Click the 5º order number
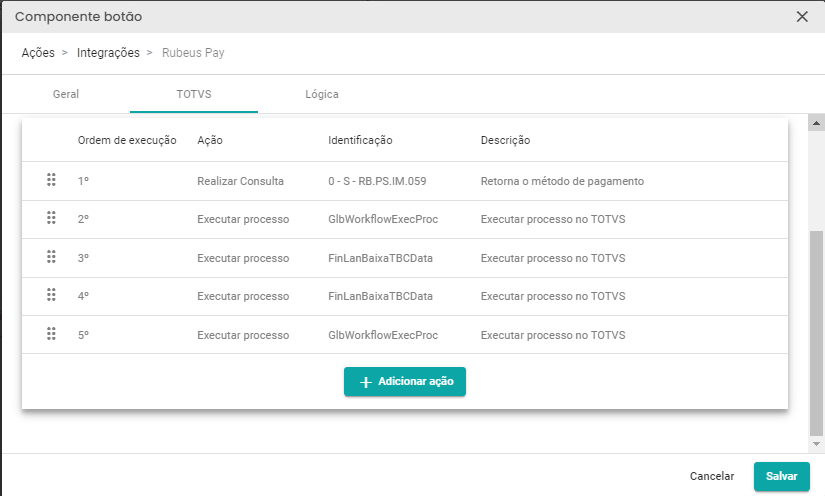This screenshot has height=496, width=825. pyautogui.click(x=83, y=335)
